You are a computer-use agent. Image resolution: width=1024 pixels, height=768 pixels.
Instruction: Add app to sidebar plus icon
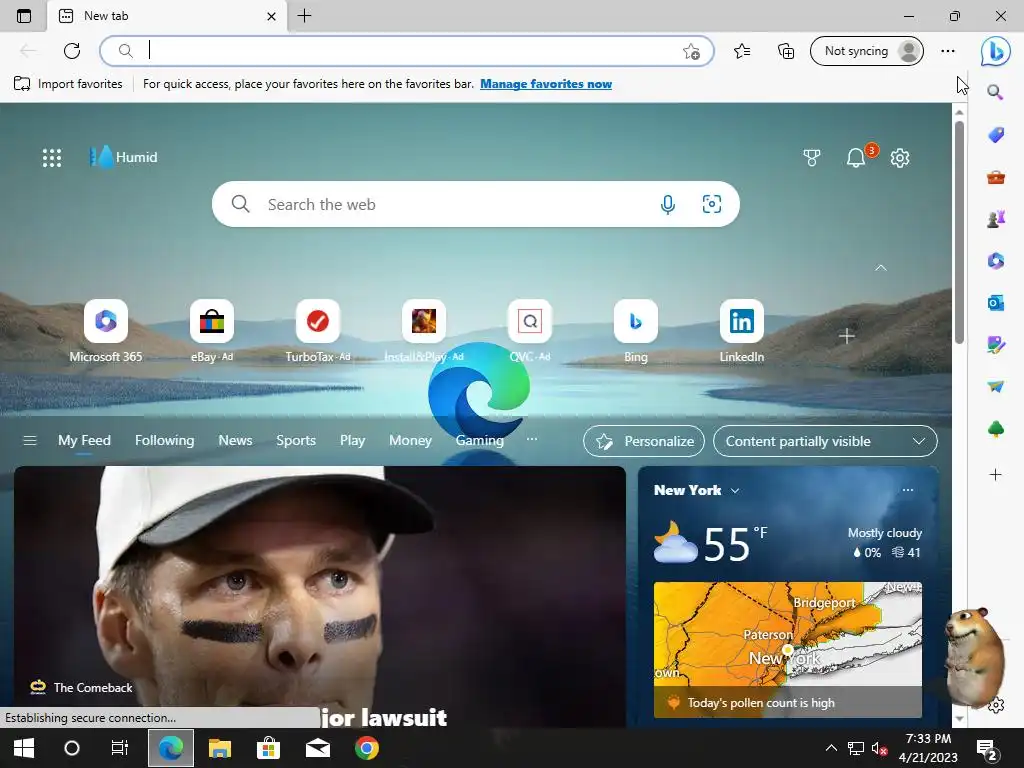pyautogui.click(x=995, y=475)
